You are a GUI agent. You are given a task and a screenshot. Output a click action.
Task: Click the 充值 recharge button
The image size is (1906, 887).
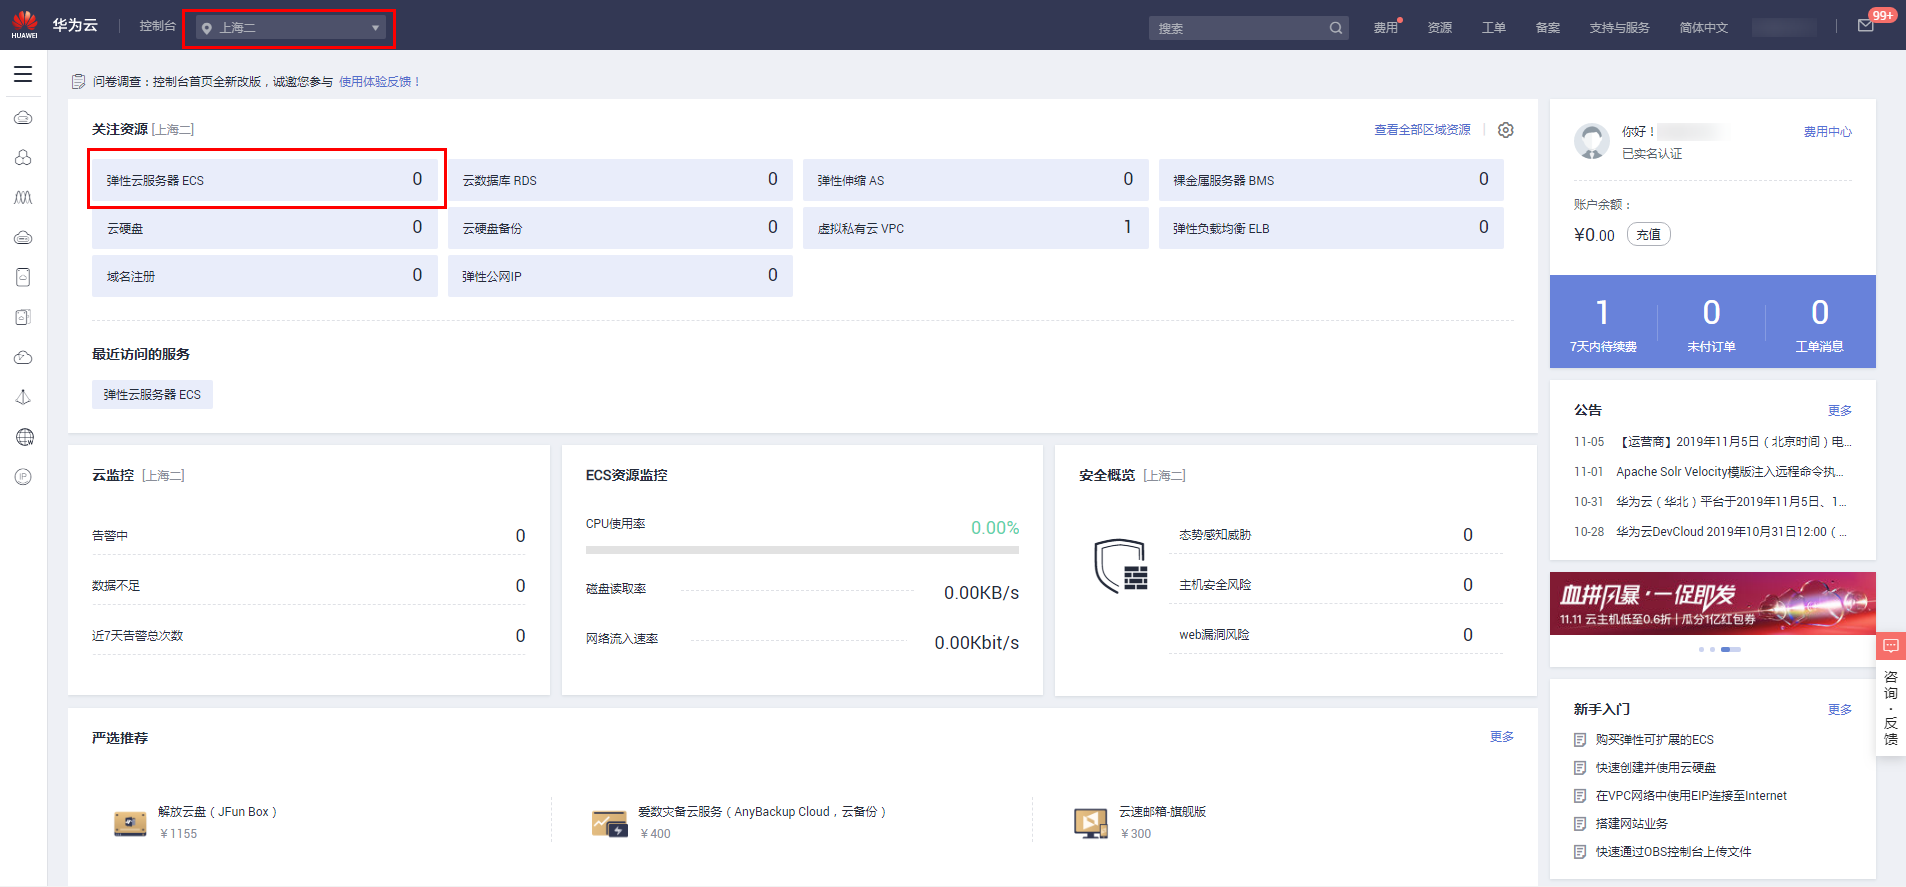point(1649,234)
